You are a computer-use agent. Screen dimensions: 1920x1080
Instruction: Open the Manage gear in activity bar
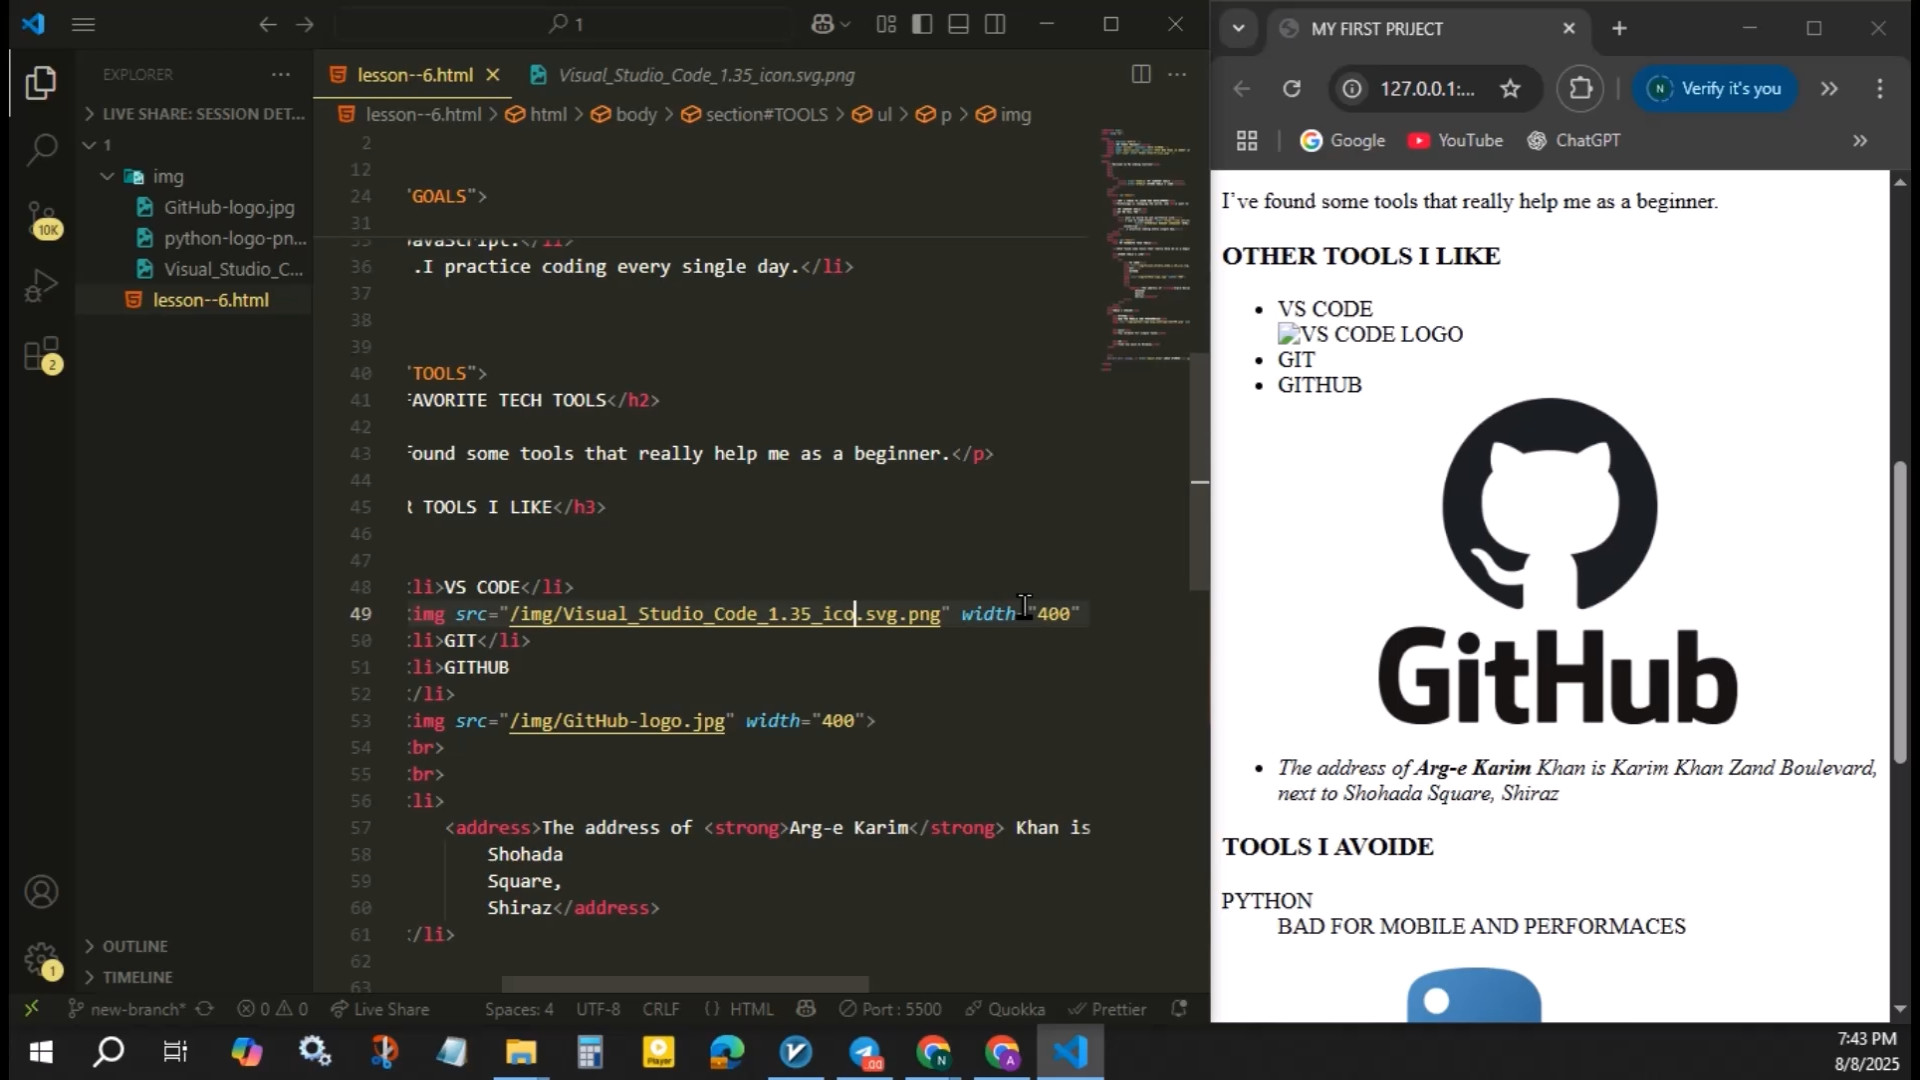tap(41, 960)
